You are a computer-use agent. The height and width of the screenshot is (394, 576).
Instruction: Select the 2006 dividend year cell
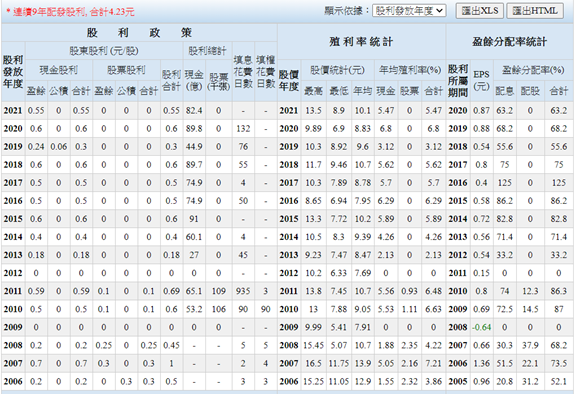point(13,381)
